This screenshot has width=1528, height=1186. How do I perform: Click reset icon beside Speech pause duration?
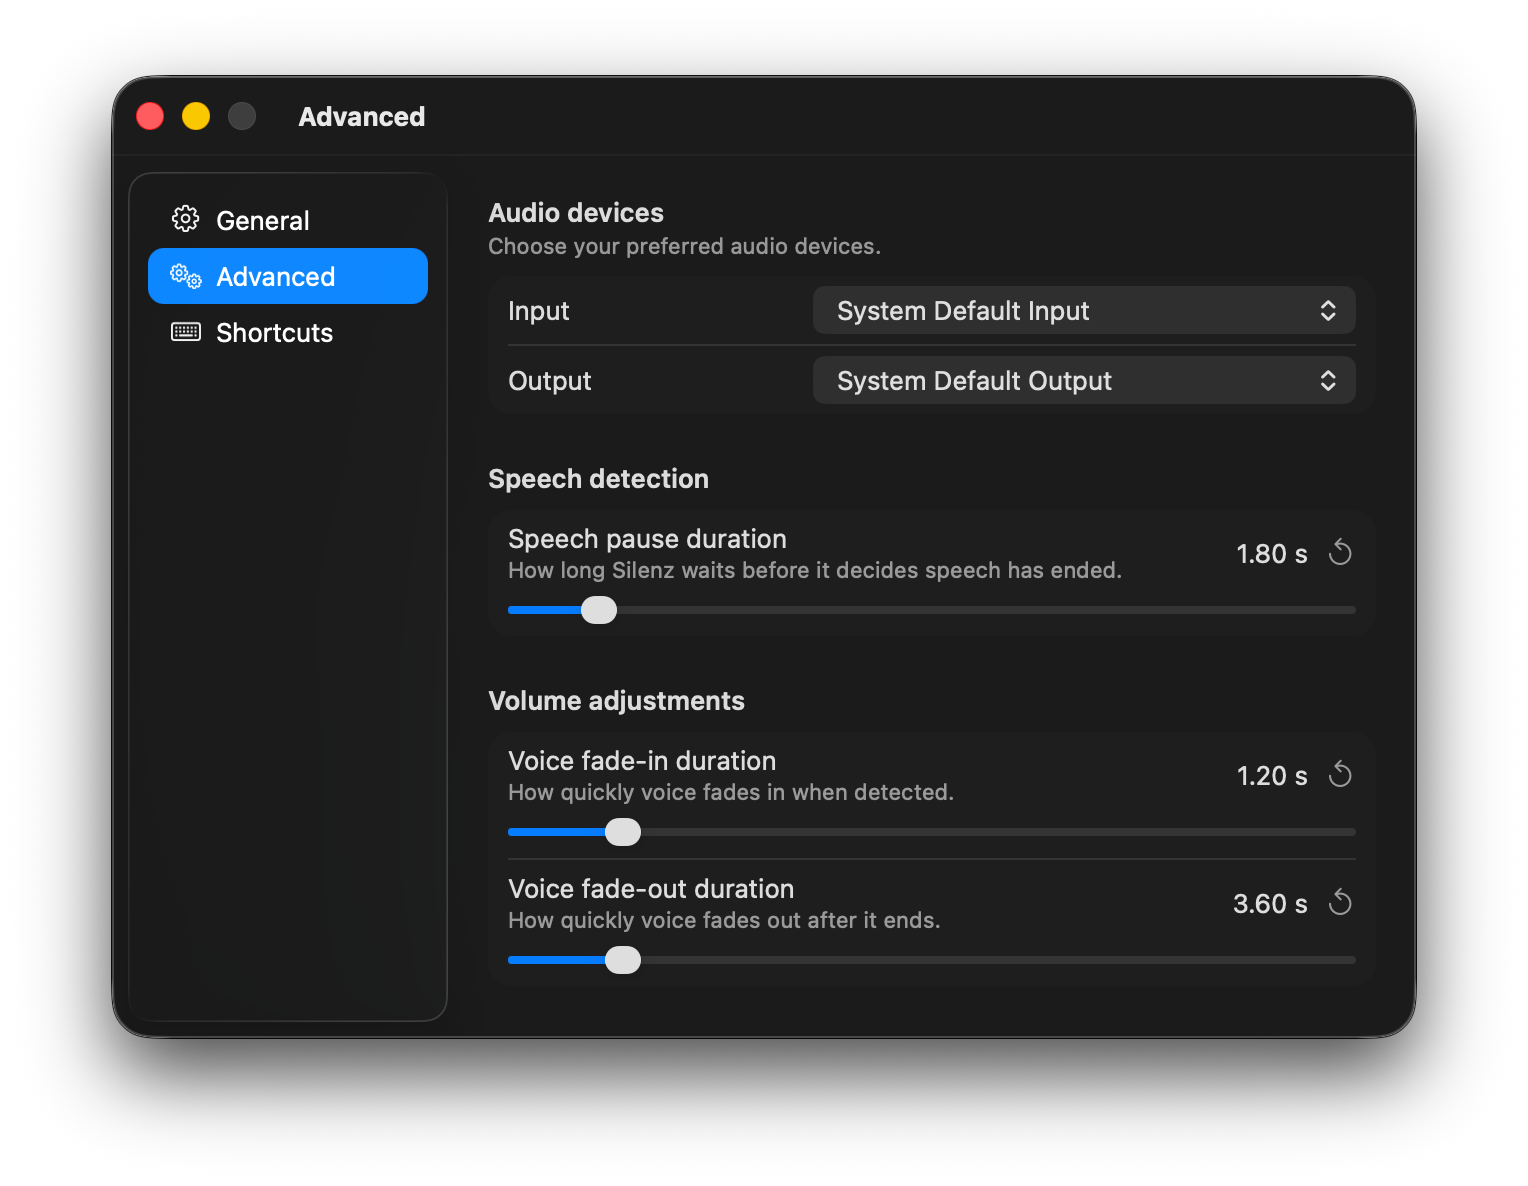point(1340,552)
